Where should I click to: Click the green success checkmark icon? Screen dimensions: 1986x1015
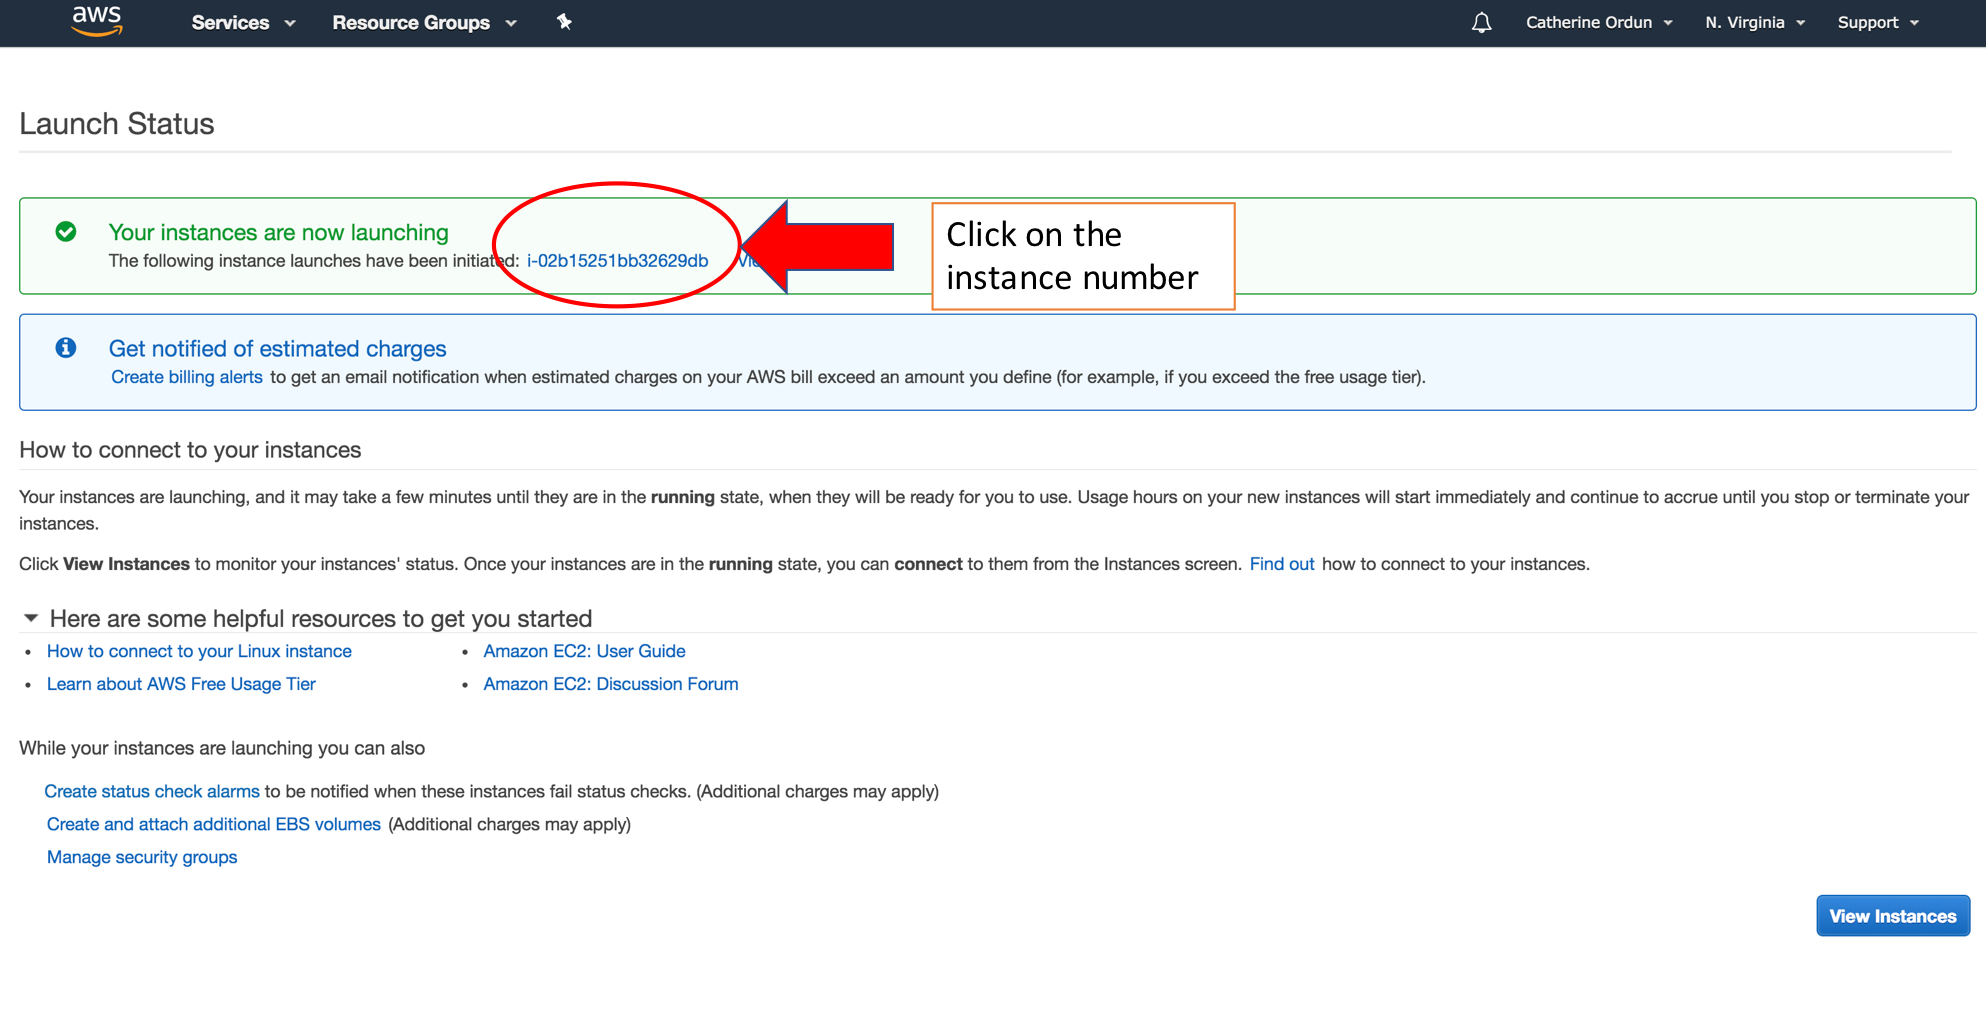[66, 232]
